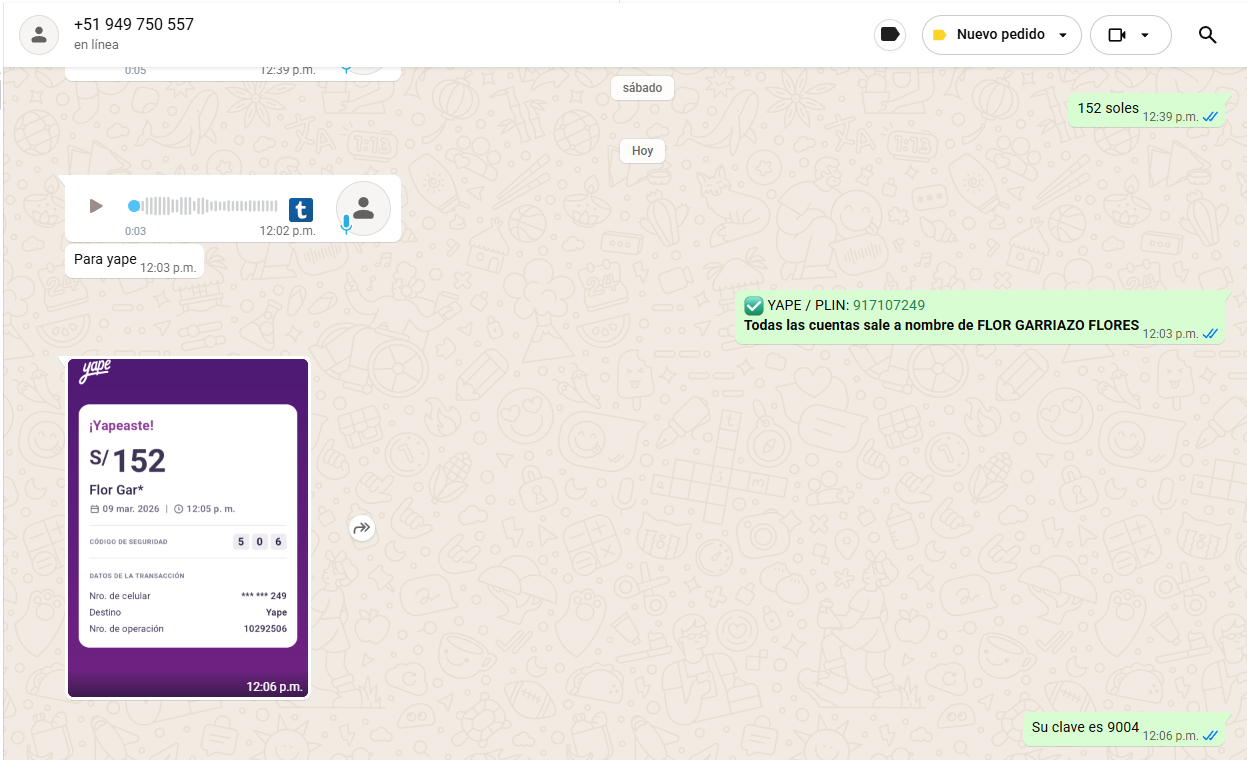Screen dimensions: 1247x760
Task: Click the contact profile avatar in header
Action: click(x=39, y=35)
